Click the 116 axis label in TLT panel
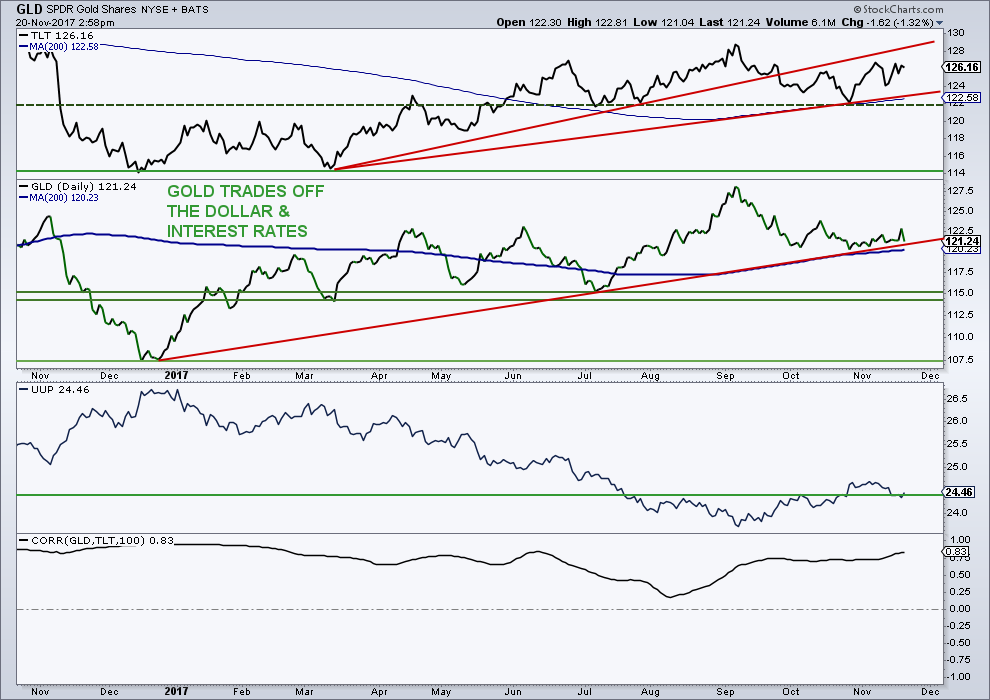 tap(955, 155)
